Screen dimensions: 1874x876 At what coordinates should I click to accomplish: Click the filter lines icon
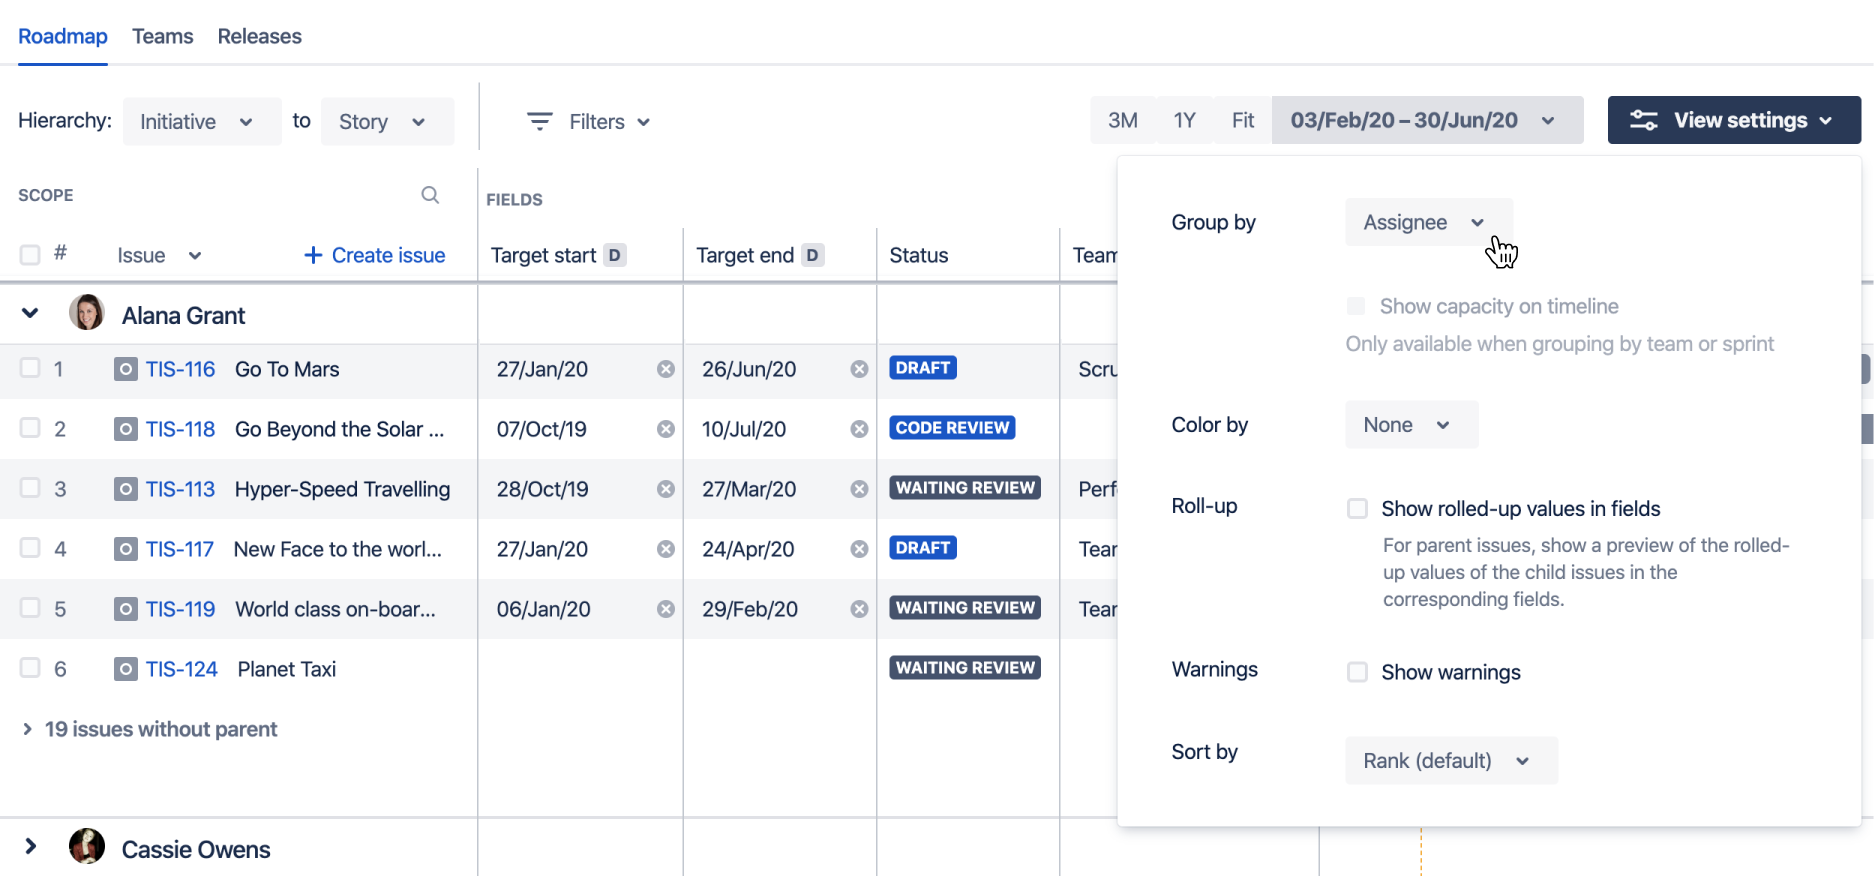[540, 121]
